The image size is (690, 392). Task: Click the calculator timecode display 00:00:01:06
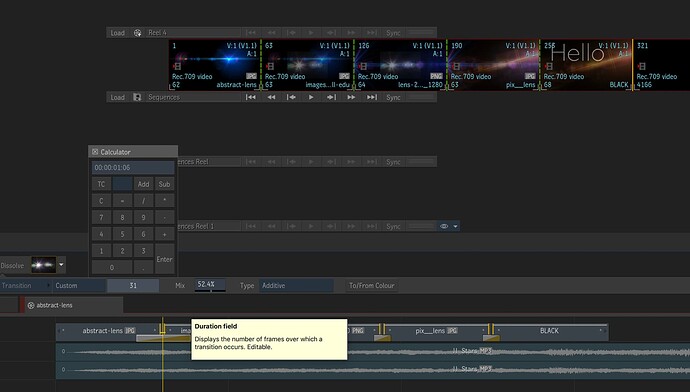tap(133, 168)
